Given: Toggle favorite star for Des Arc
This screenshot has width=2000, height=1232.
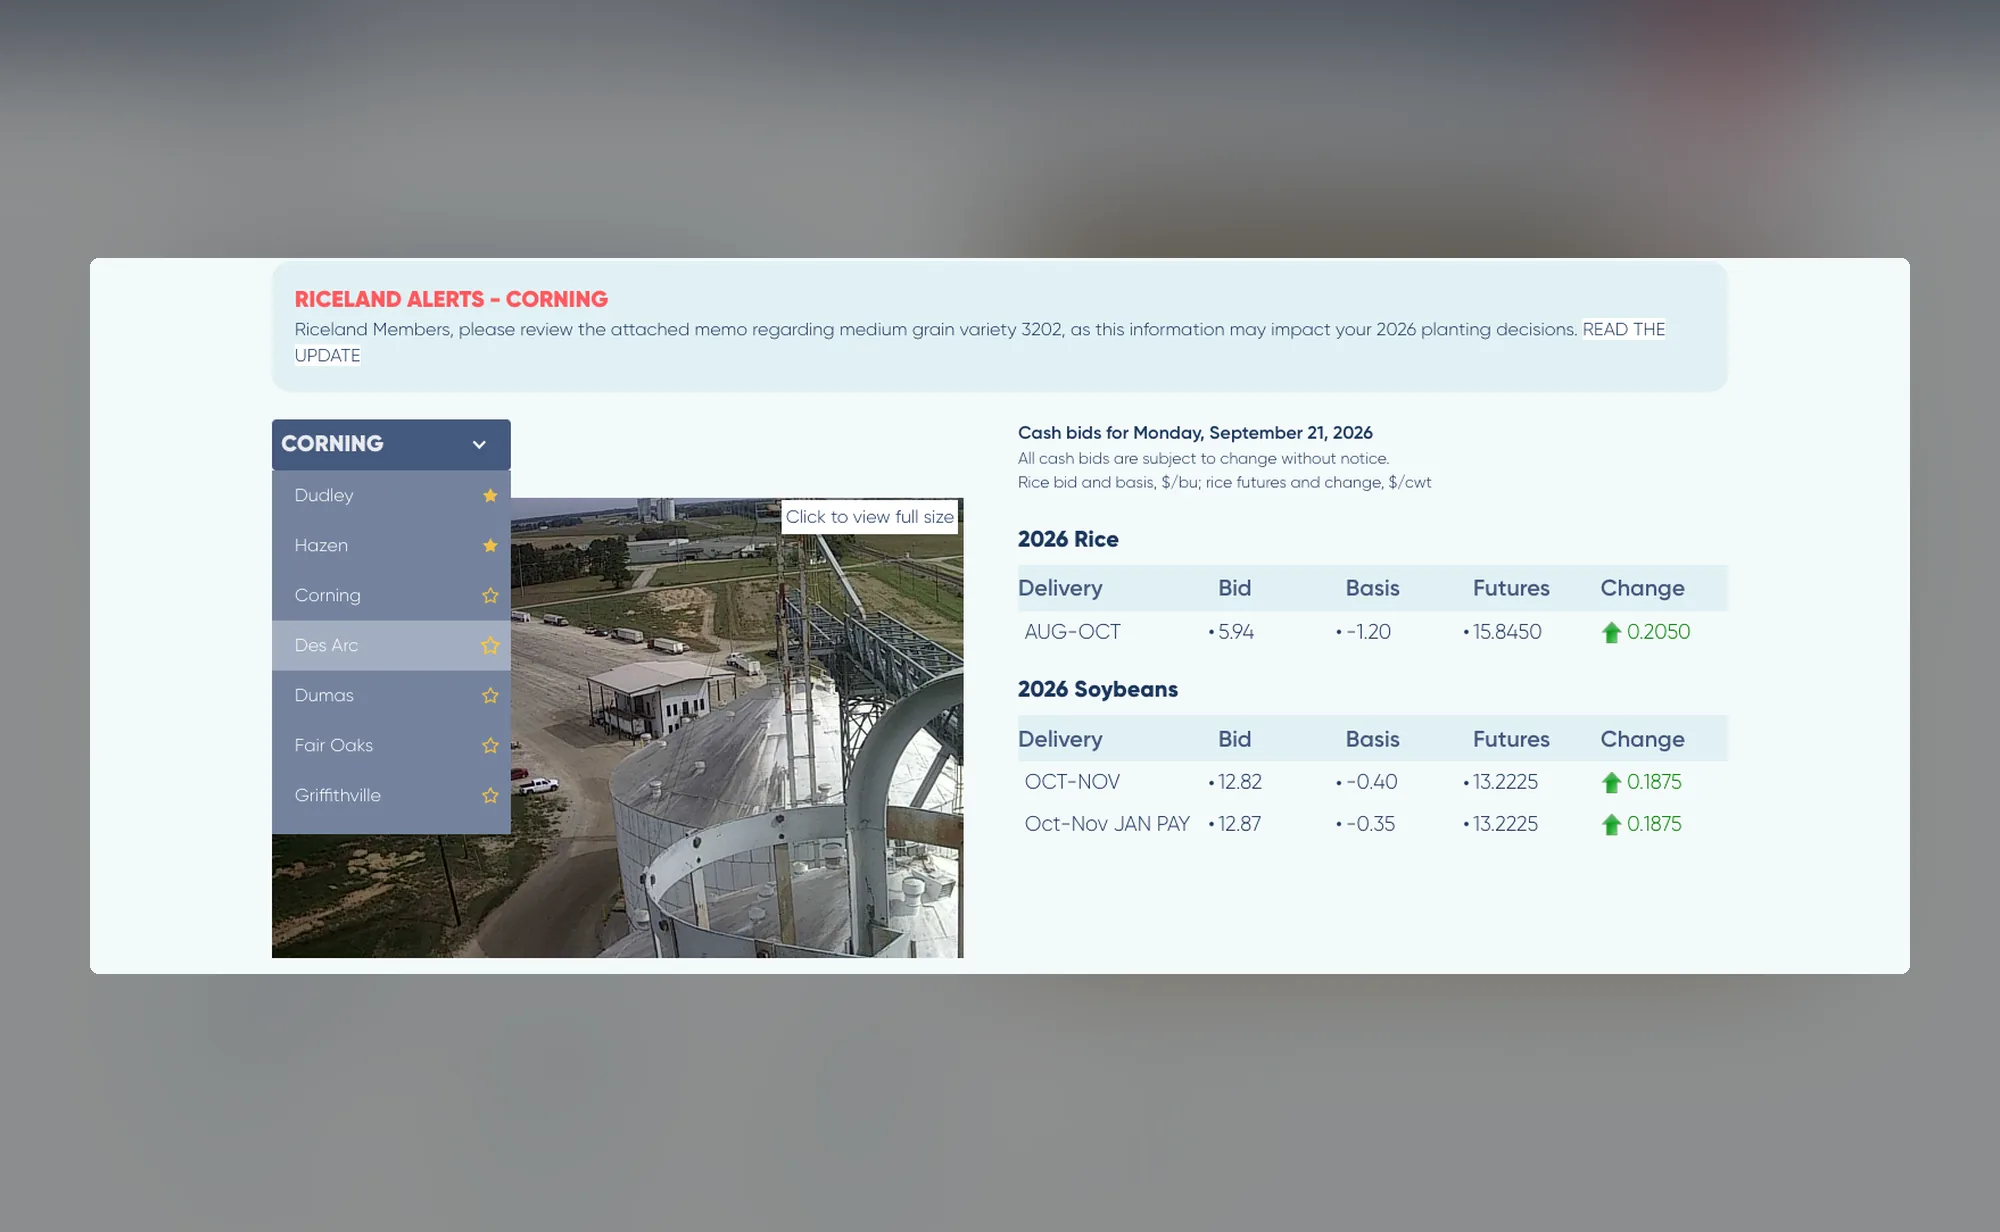Looking at the screenshot, I should (490, 645).
